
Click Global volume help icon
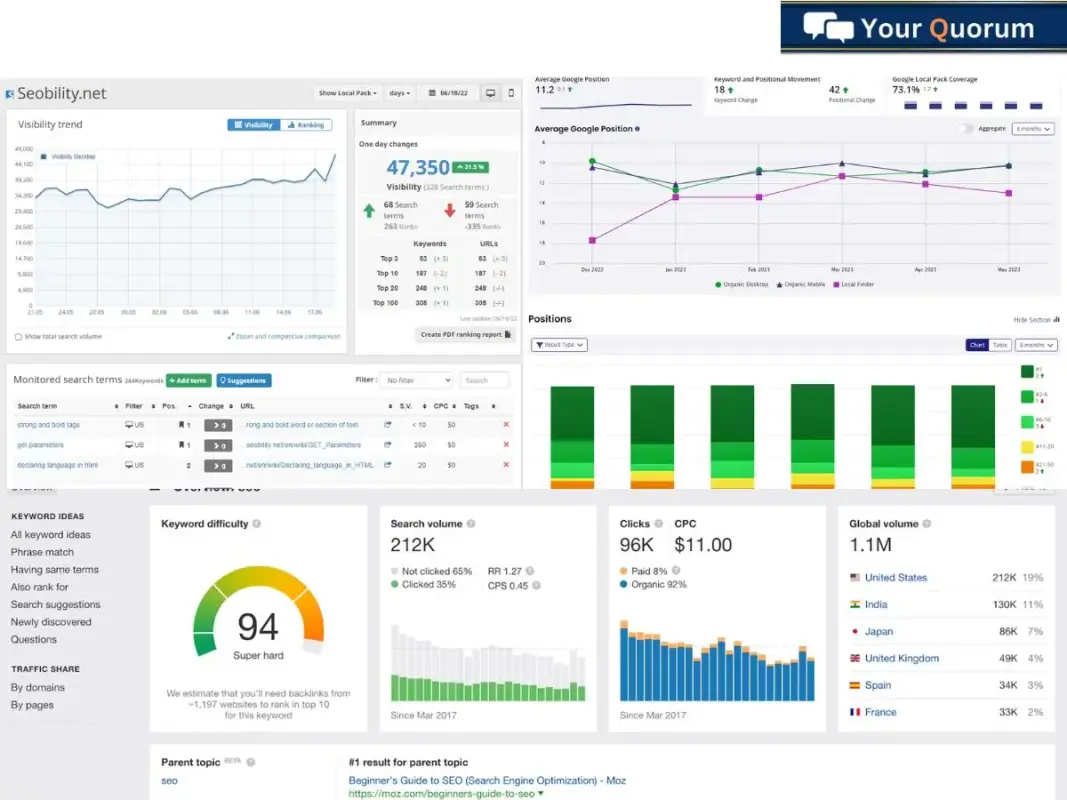tap(927, 524)
